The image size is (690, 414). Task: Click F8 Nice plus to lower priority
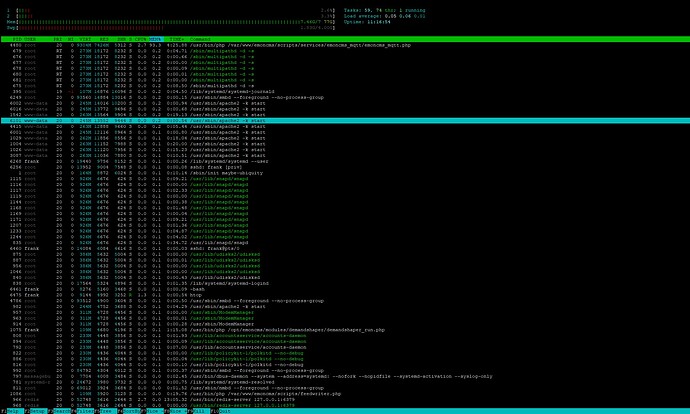coord(178,411)
